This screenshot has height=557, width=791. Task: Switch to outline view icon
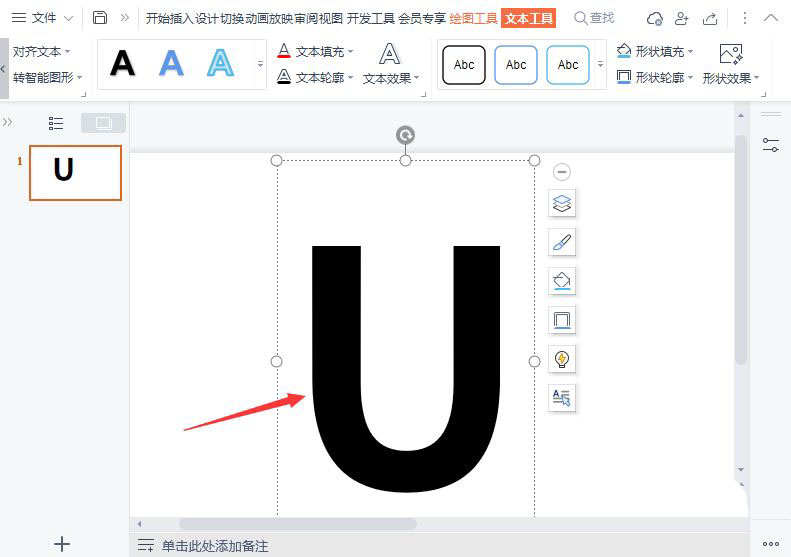(x=55, y=123)
